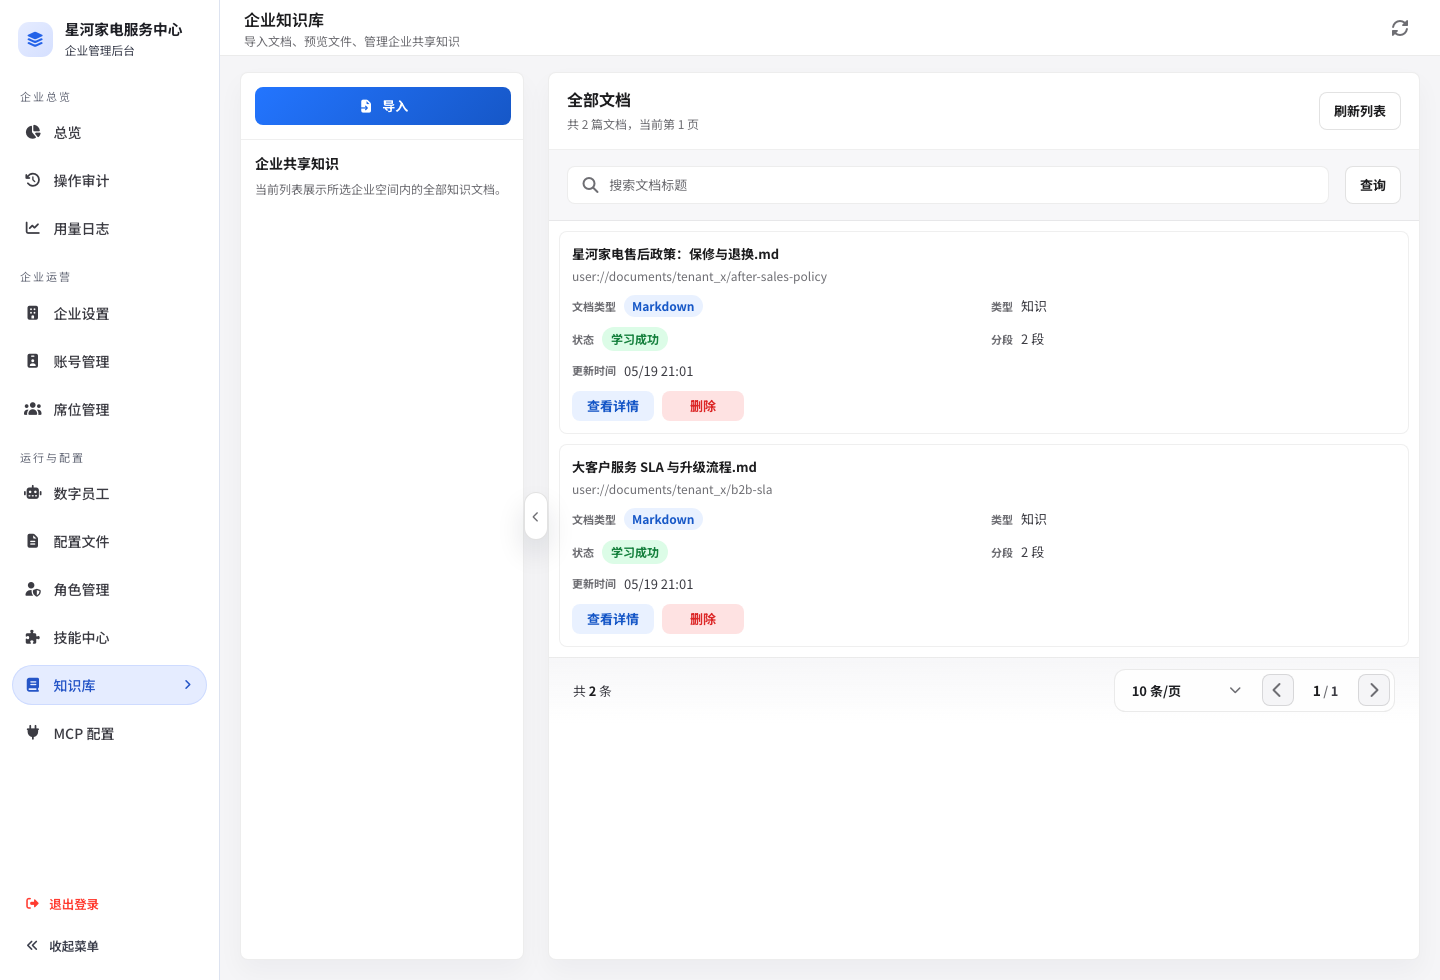1440x980 pixels.
Task: Click the refresh icon at top right
Action: point(1400,28)
